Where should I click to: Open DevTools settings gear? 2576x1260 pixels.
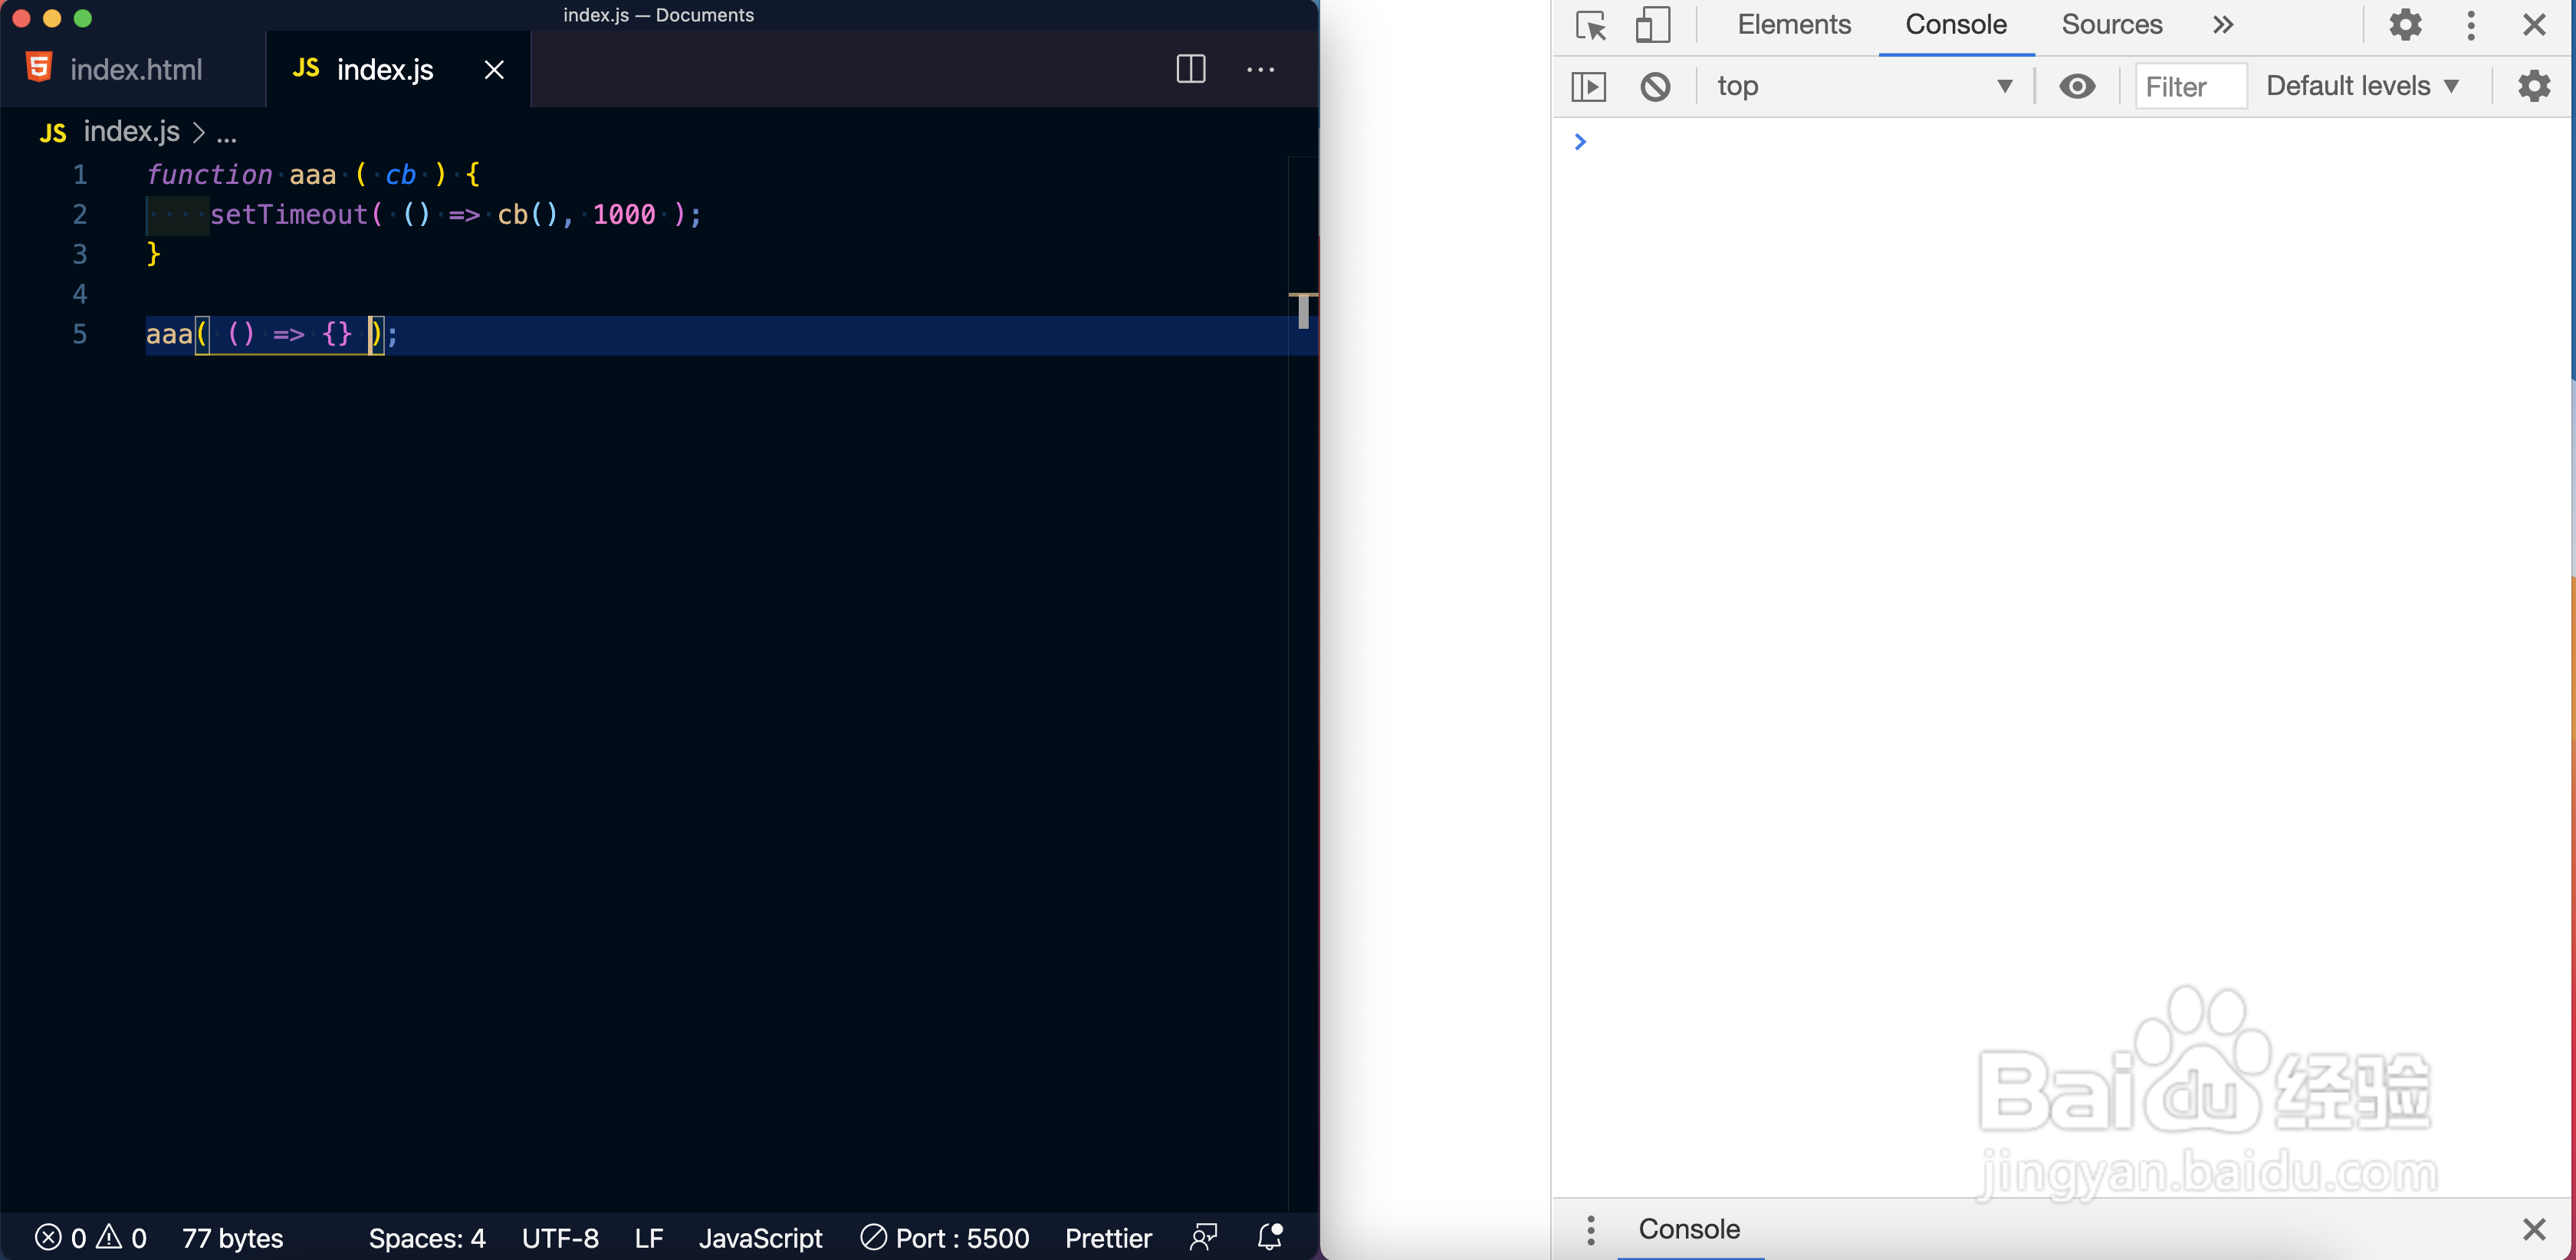[2405, 25]
